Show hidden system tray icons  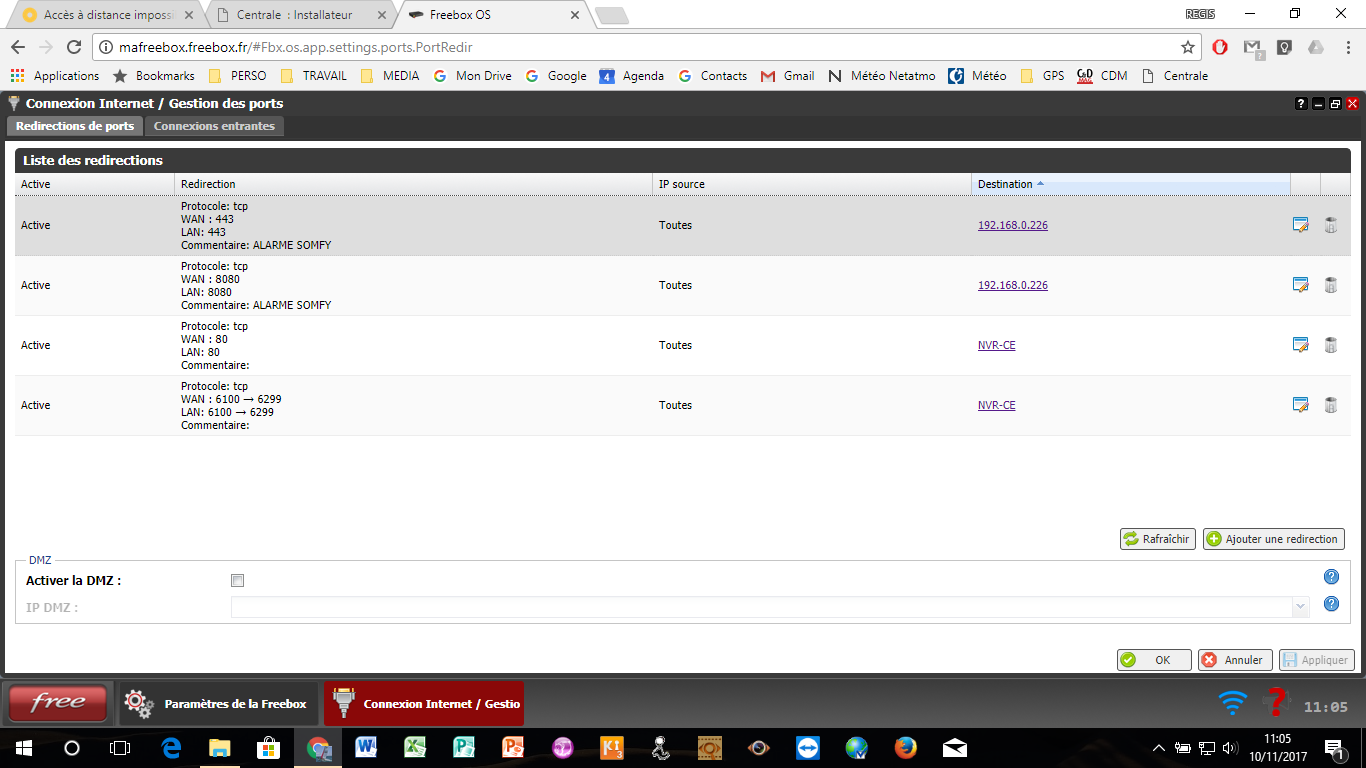click(x=1159, y=747)
